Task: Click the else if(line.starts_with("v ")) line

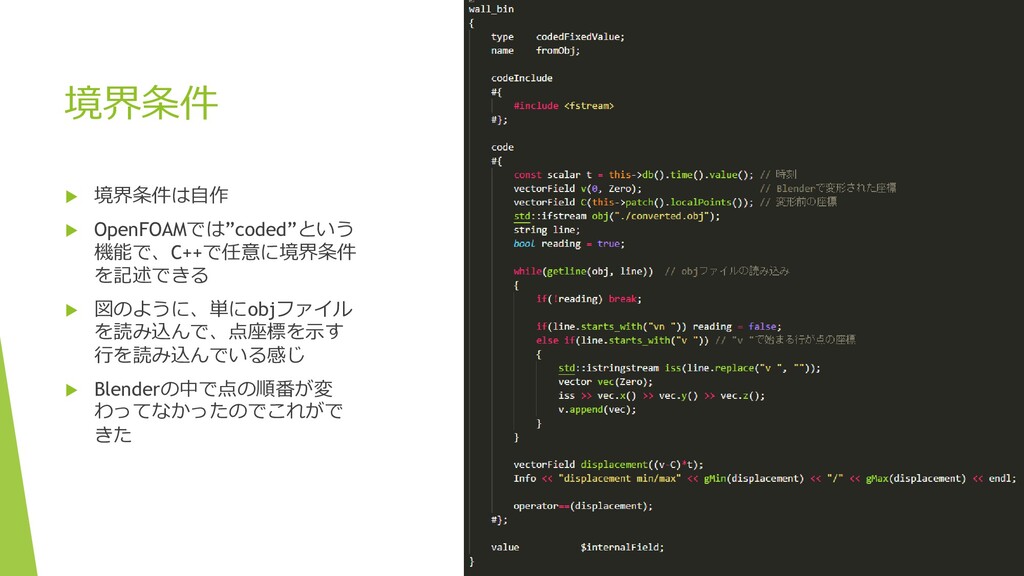Action: pos(622,340)
